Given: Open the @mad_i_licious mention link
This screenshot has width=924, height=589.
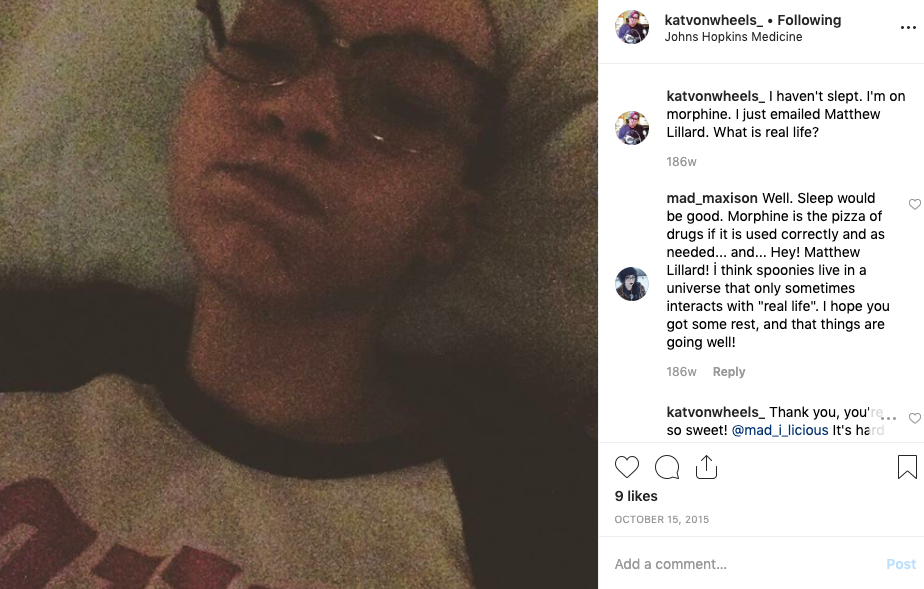Looking at the screenshot, I should pyautogui.click(x=780, y=431).
